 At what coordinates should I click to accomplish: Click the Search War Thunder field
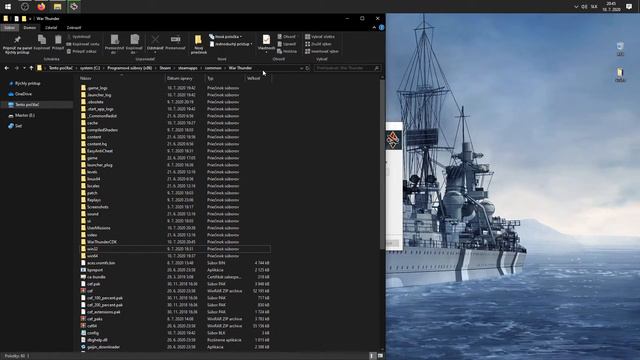348,68
